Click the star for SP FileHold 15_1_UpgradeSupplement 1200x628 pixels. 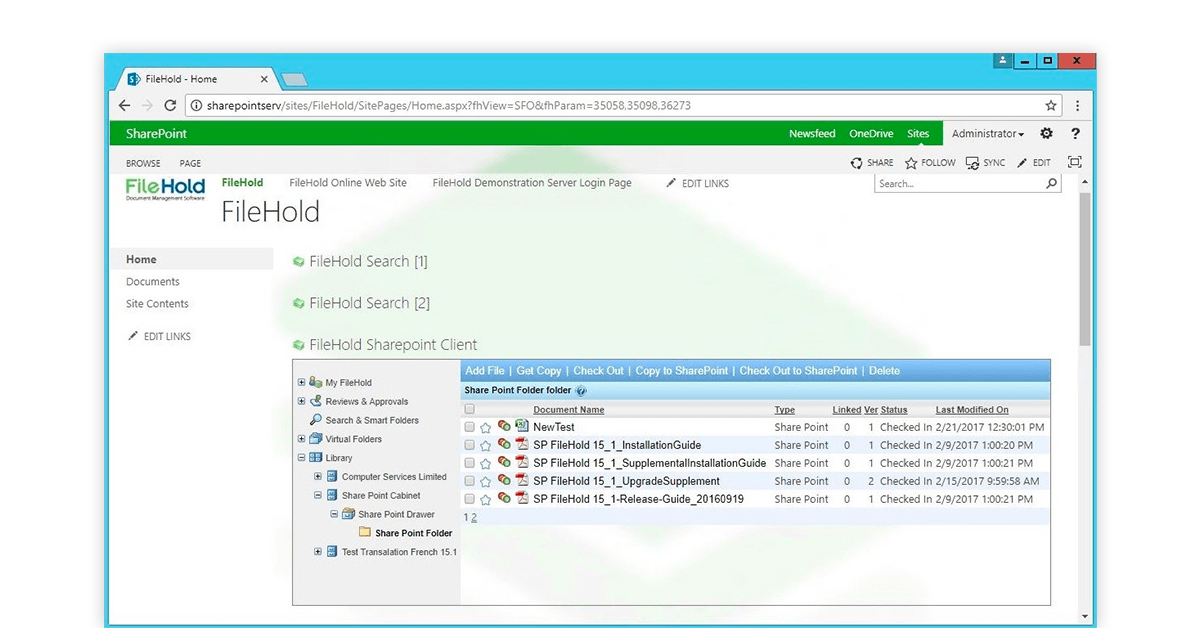[x=486, y=482]
